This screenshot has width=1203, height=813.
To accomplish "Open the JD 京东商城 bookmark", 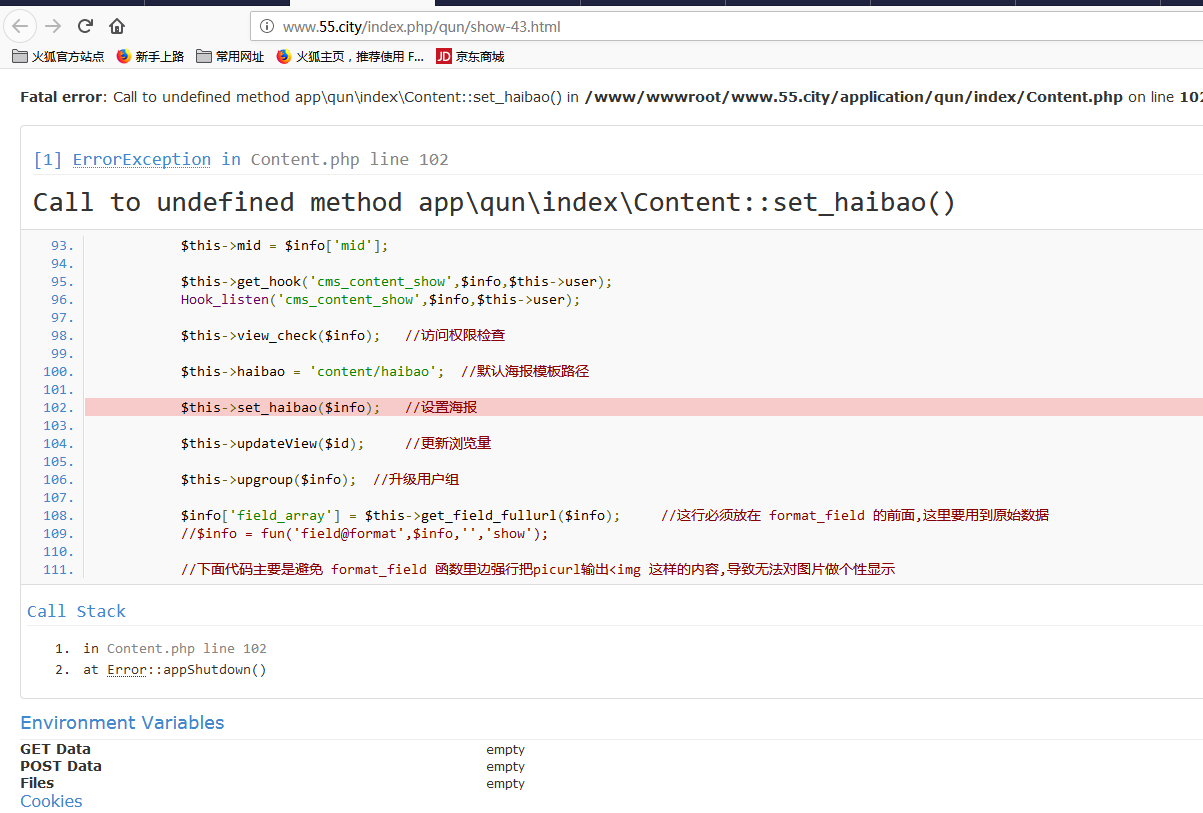I will (470, 57).
